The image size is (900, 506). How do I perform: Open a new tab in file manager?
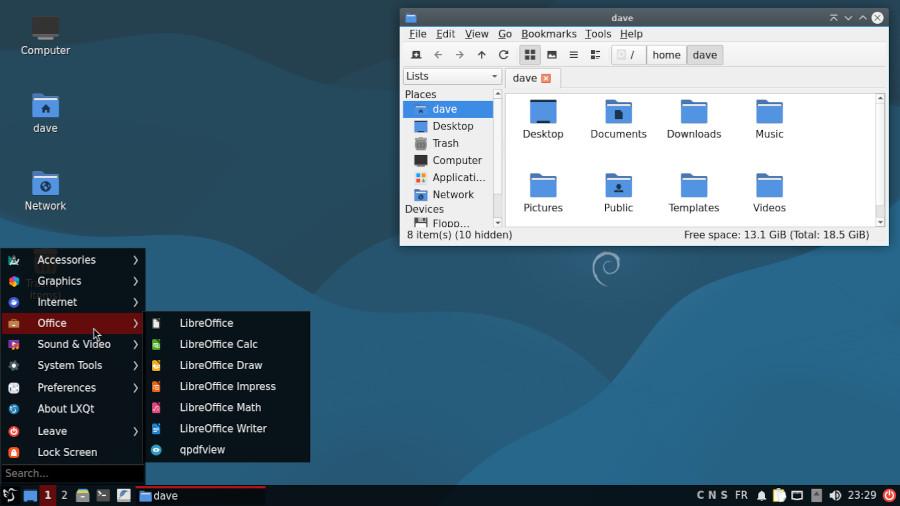click(x=416, y=55)
